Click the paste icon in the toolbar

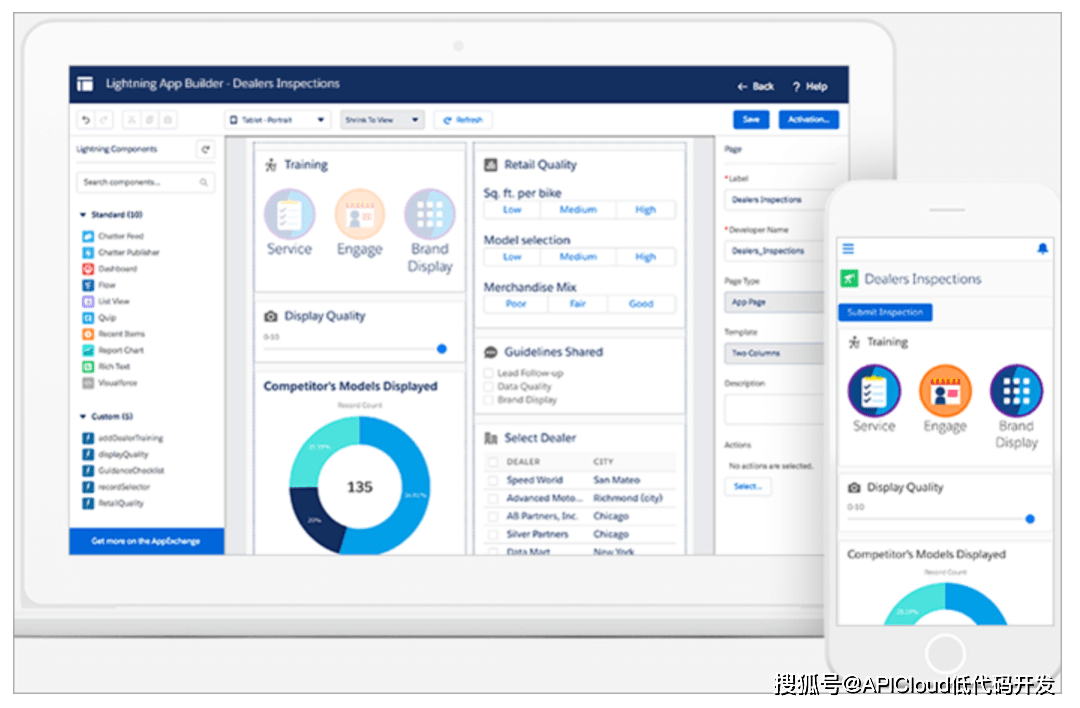(168, 121)
